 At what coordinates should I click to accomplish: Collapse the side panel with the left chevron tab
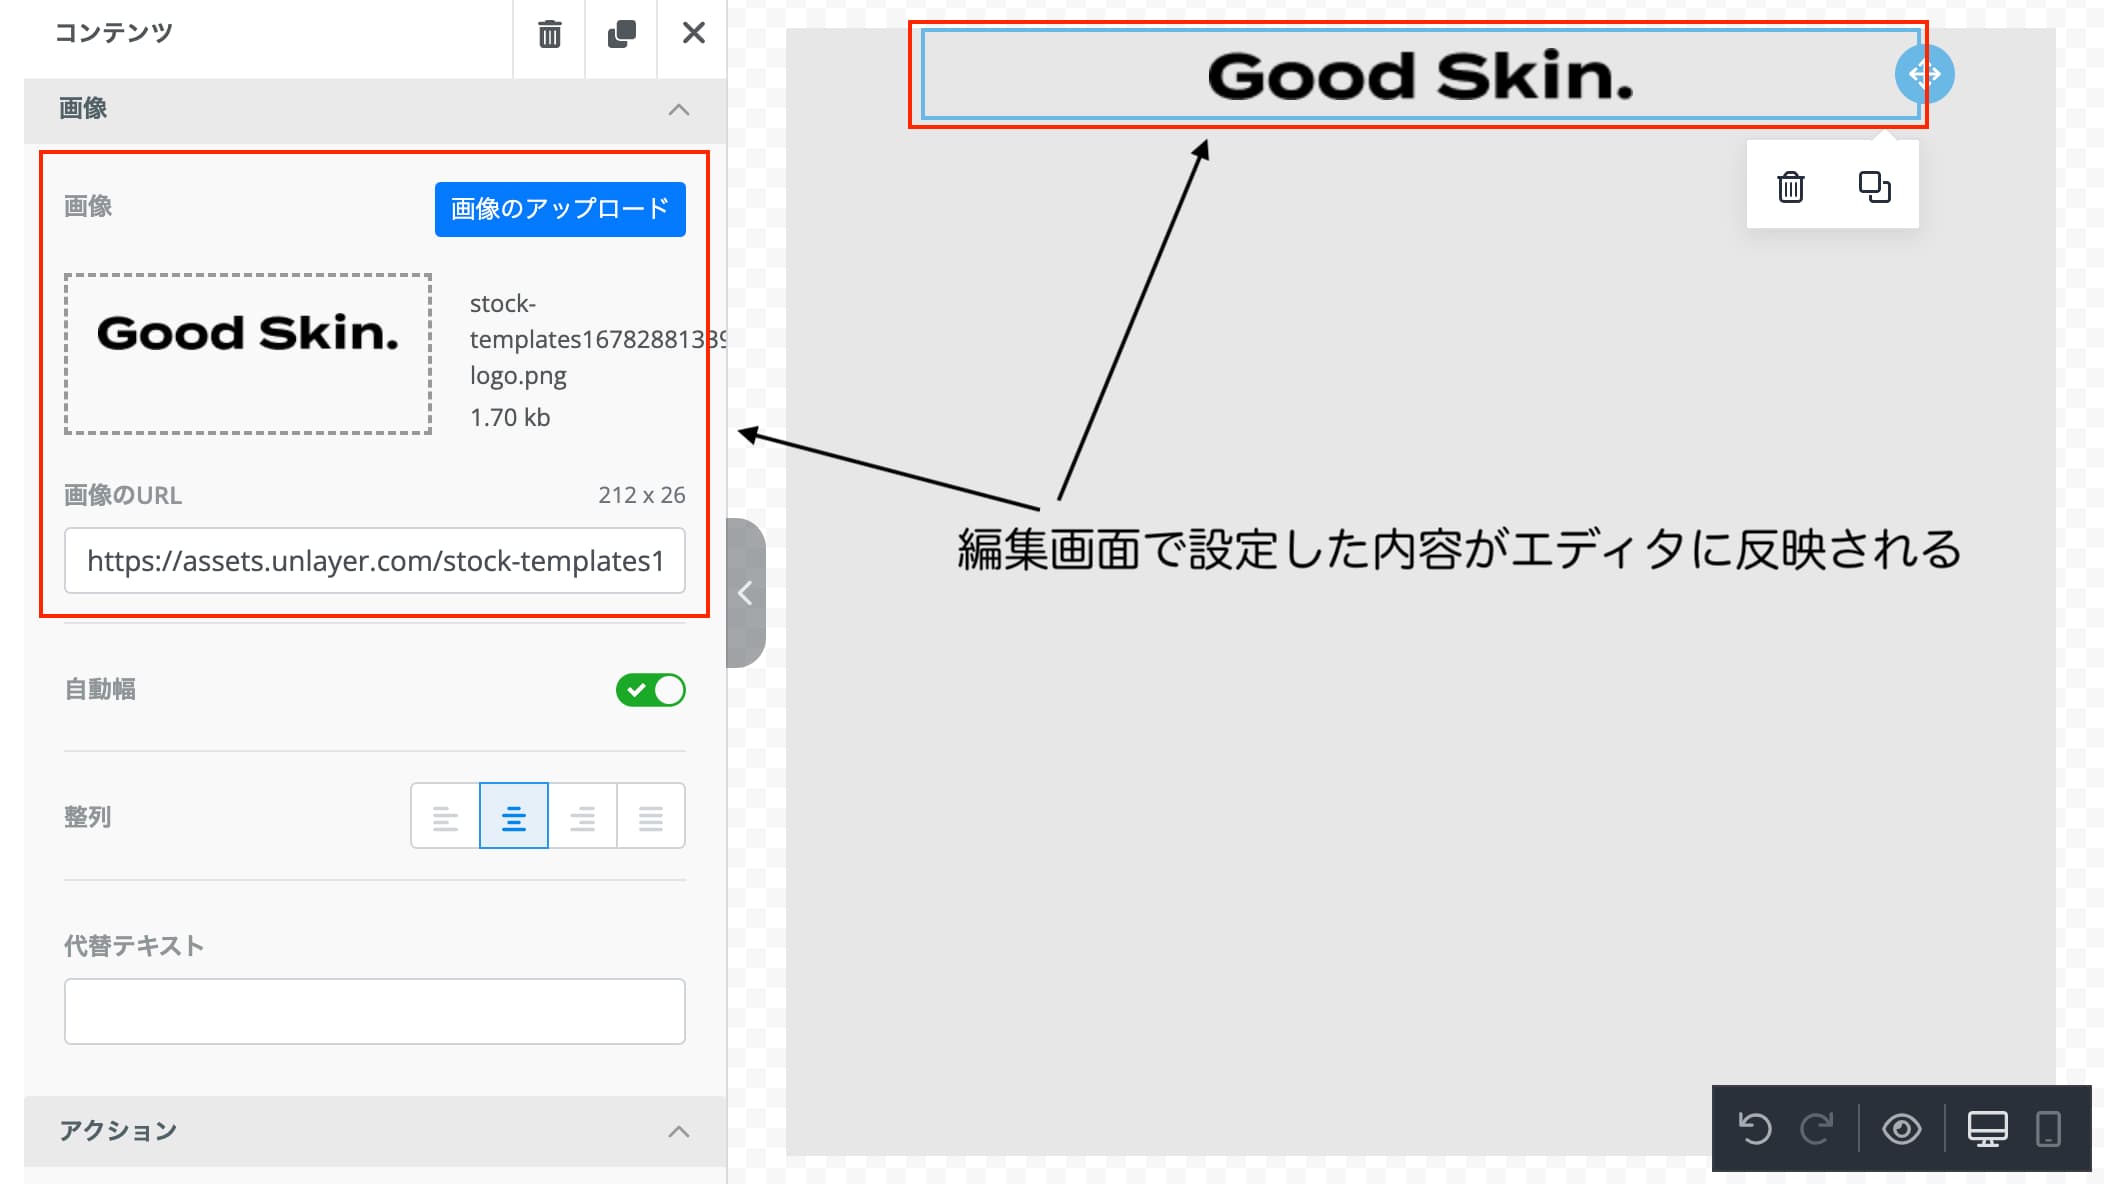click(x=745, y=593)
